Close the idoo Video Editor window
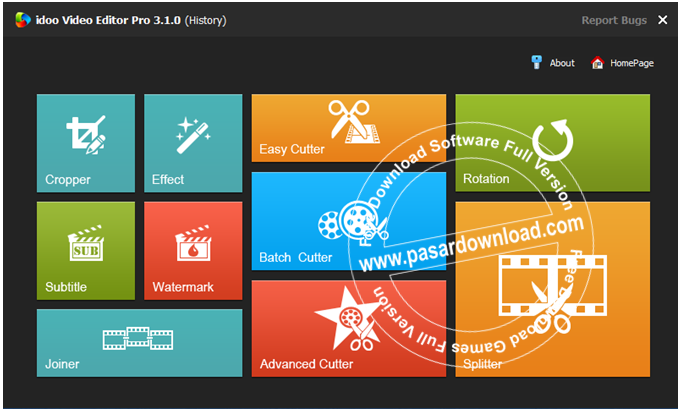Screen dimensions: 681x411 click(662, 20)
